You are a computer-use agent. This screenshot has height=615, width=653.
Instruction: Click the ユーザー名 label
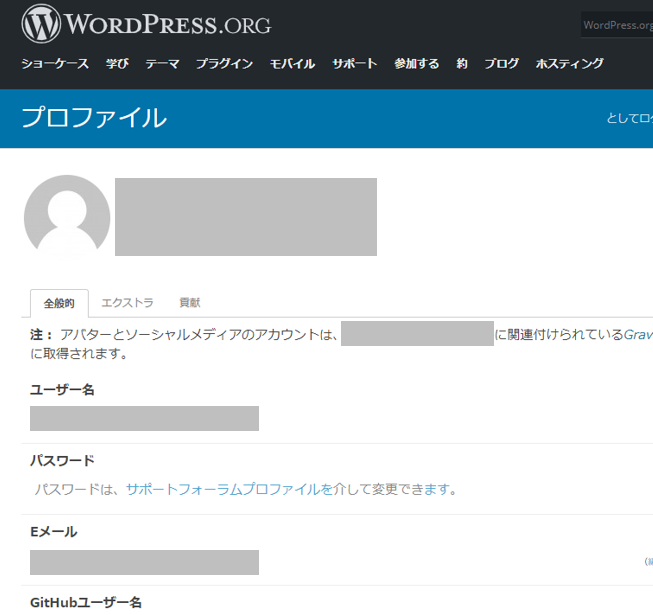[x=62, y=390]
